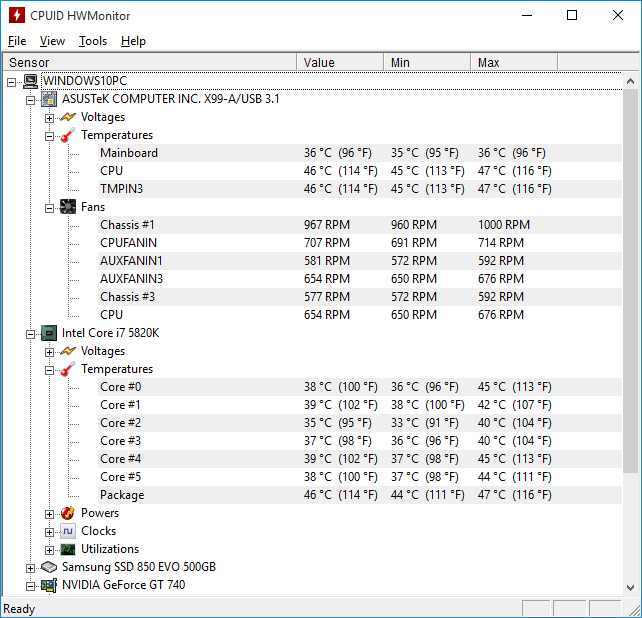Click the Sensor column header
The height and width of the screenshot is (618, 642).
tap(149, 62)
